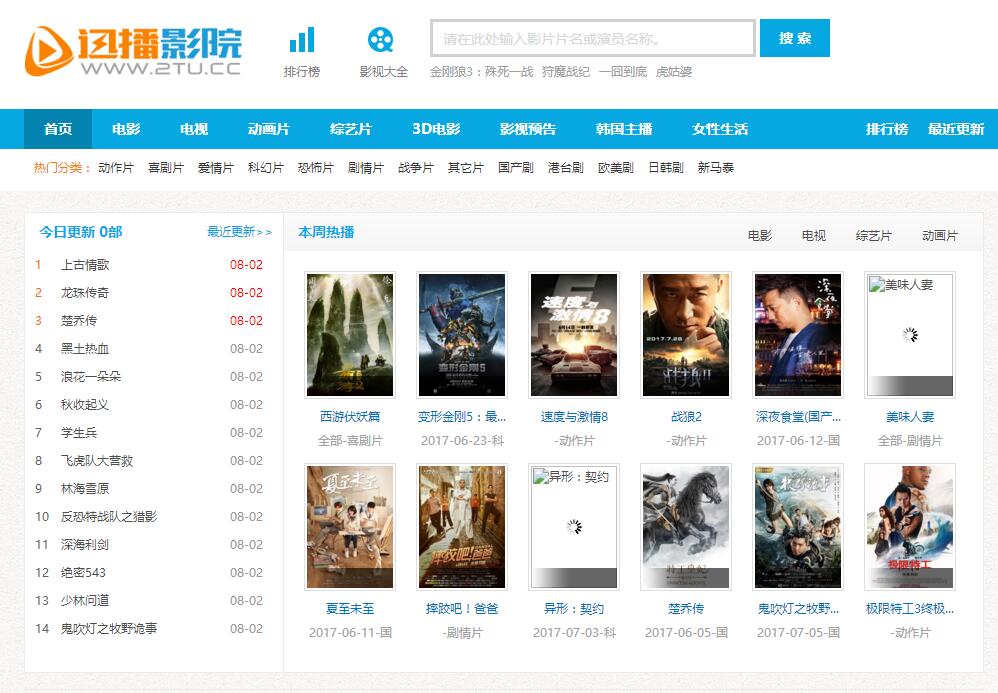Click 上古情歌 in today's update list
This screenshot has height=693, width=998.
point(85,265)
